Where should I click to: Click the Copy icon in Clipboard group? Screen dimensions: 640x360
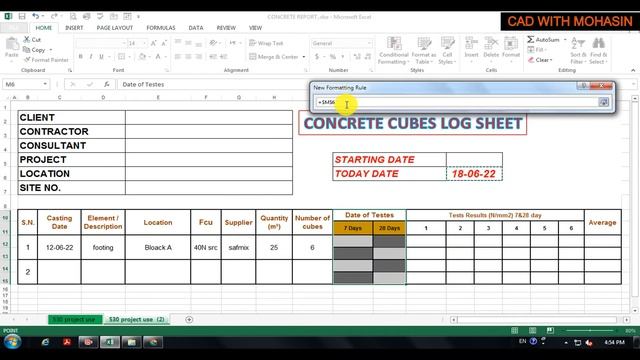coord(27,49)
